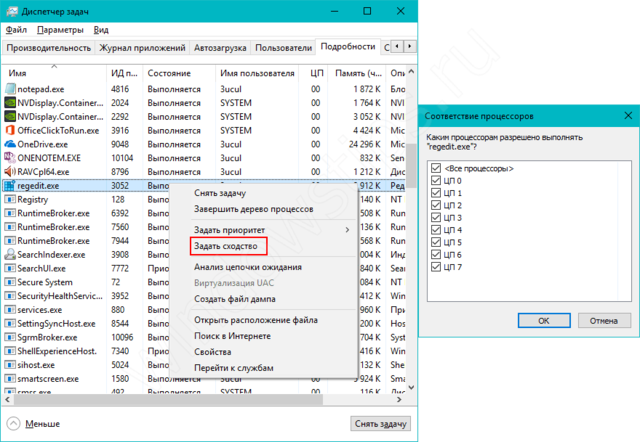640x442 pixels.
Task: Click the notepad.exe process icon
Action: [10, 88]
